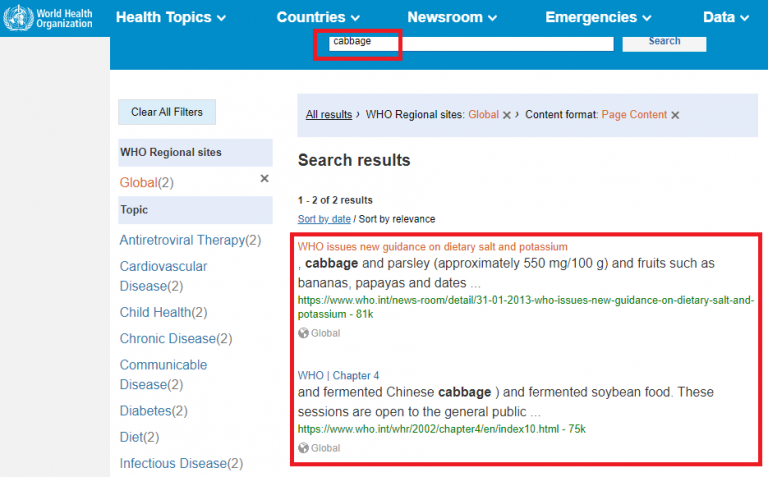Open the Countries dropdown menu
Image resolution: width=768 pixels, height=477 pixels.
click(318, 18)
